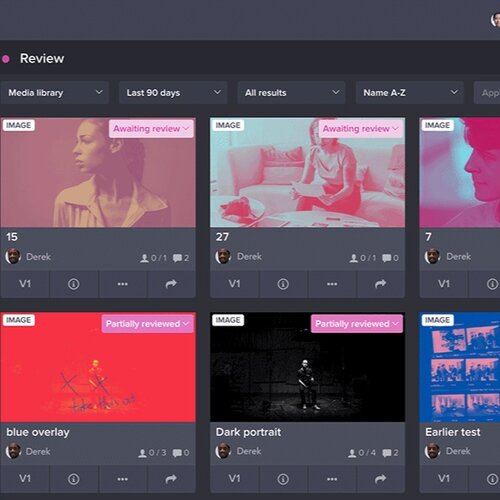Open more options for blue overlay
This screenshot has width=500, height=500.
point(123,479)
